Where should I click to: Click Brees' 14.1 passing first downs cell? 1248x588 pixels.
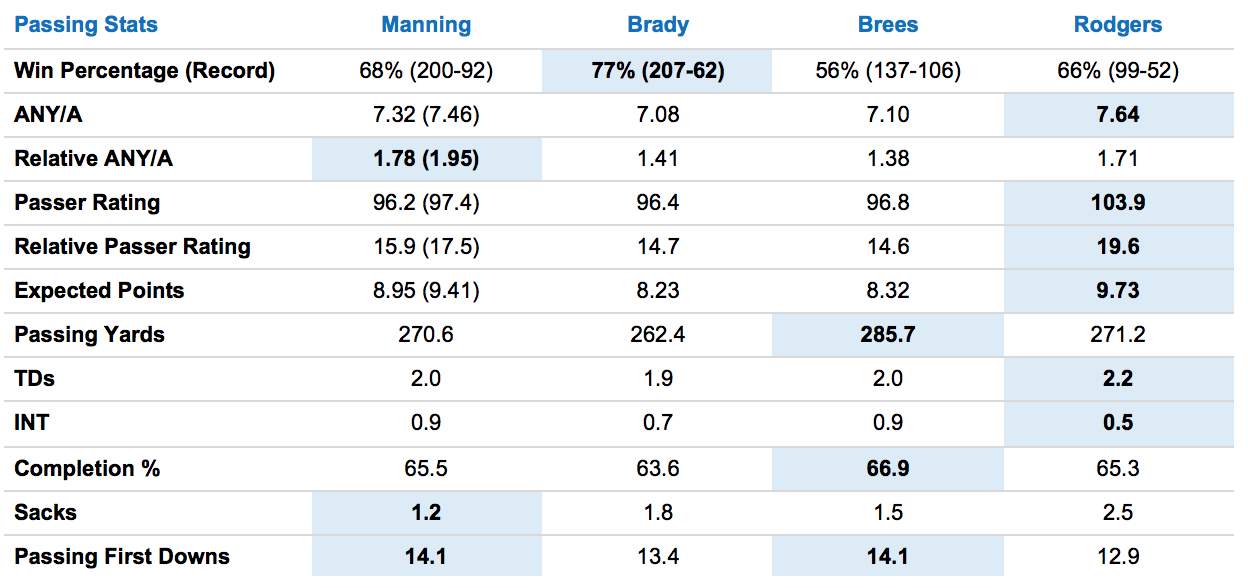887,556
